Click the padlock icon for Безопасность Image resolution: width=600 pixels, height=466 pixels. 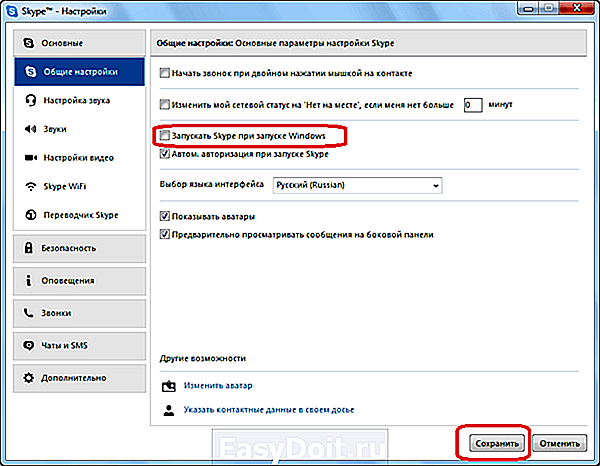29,248
